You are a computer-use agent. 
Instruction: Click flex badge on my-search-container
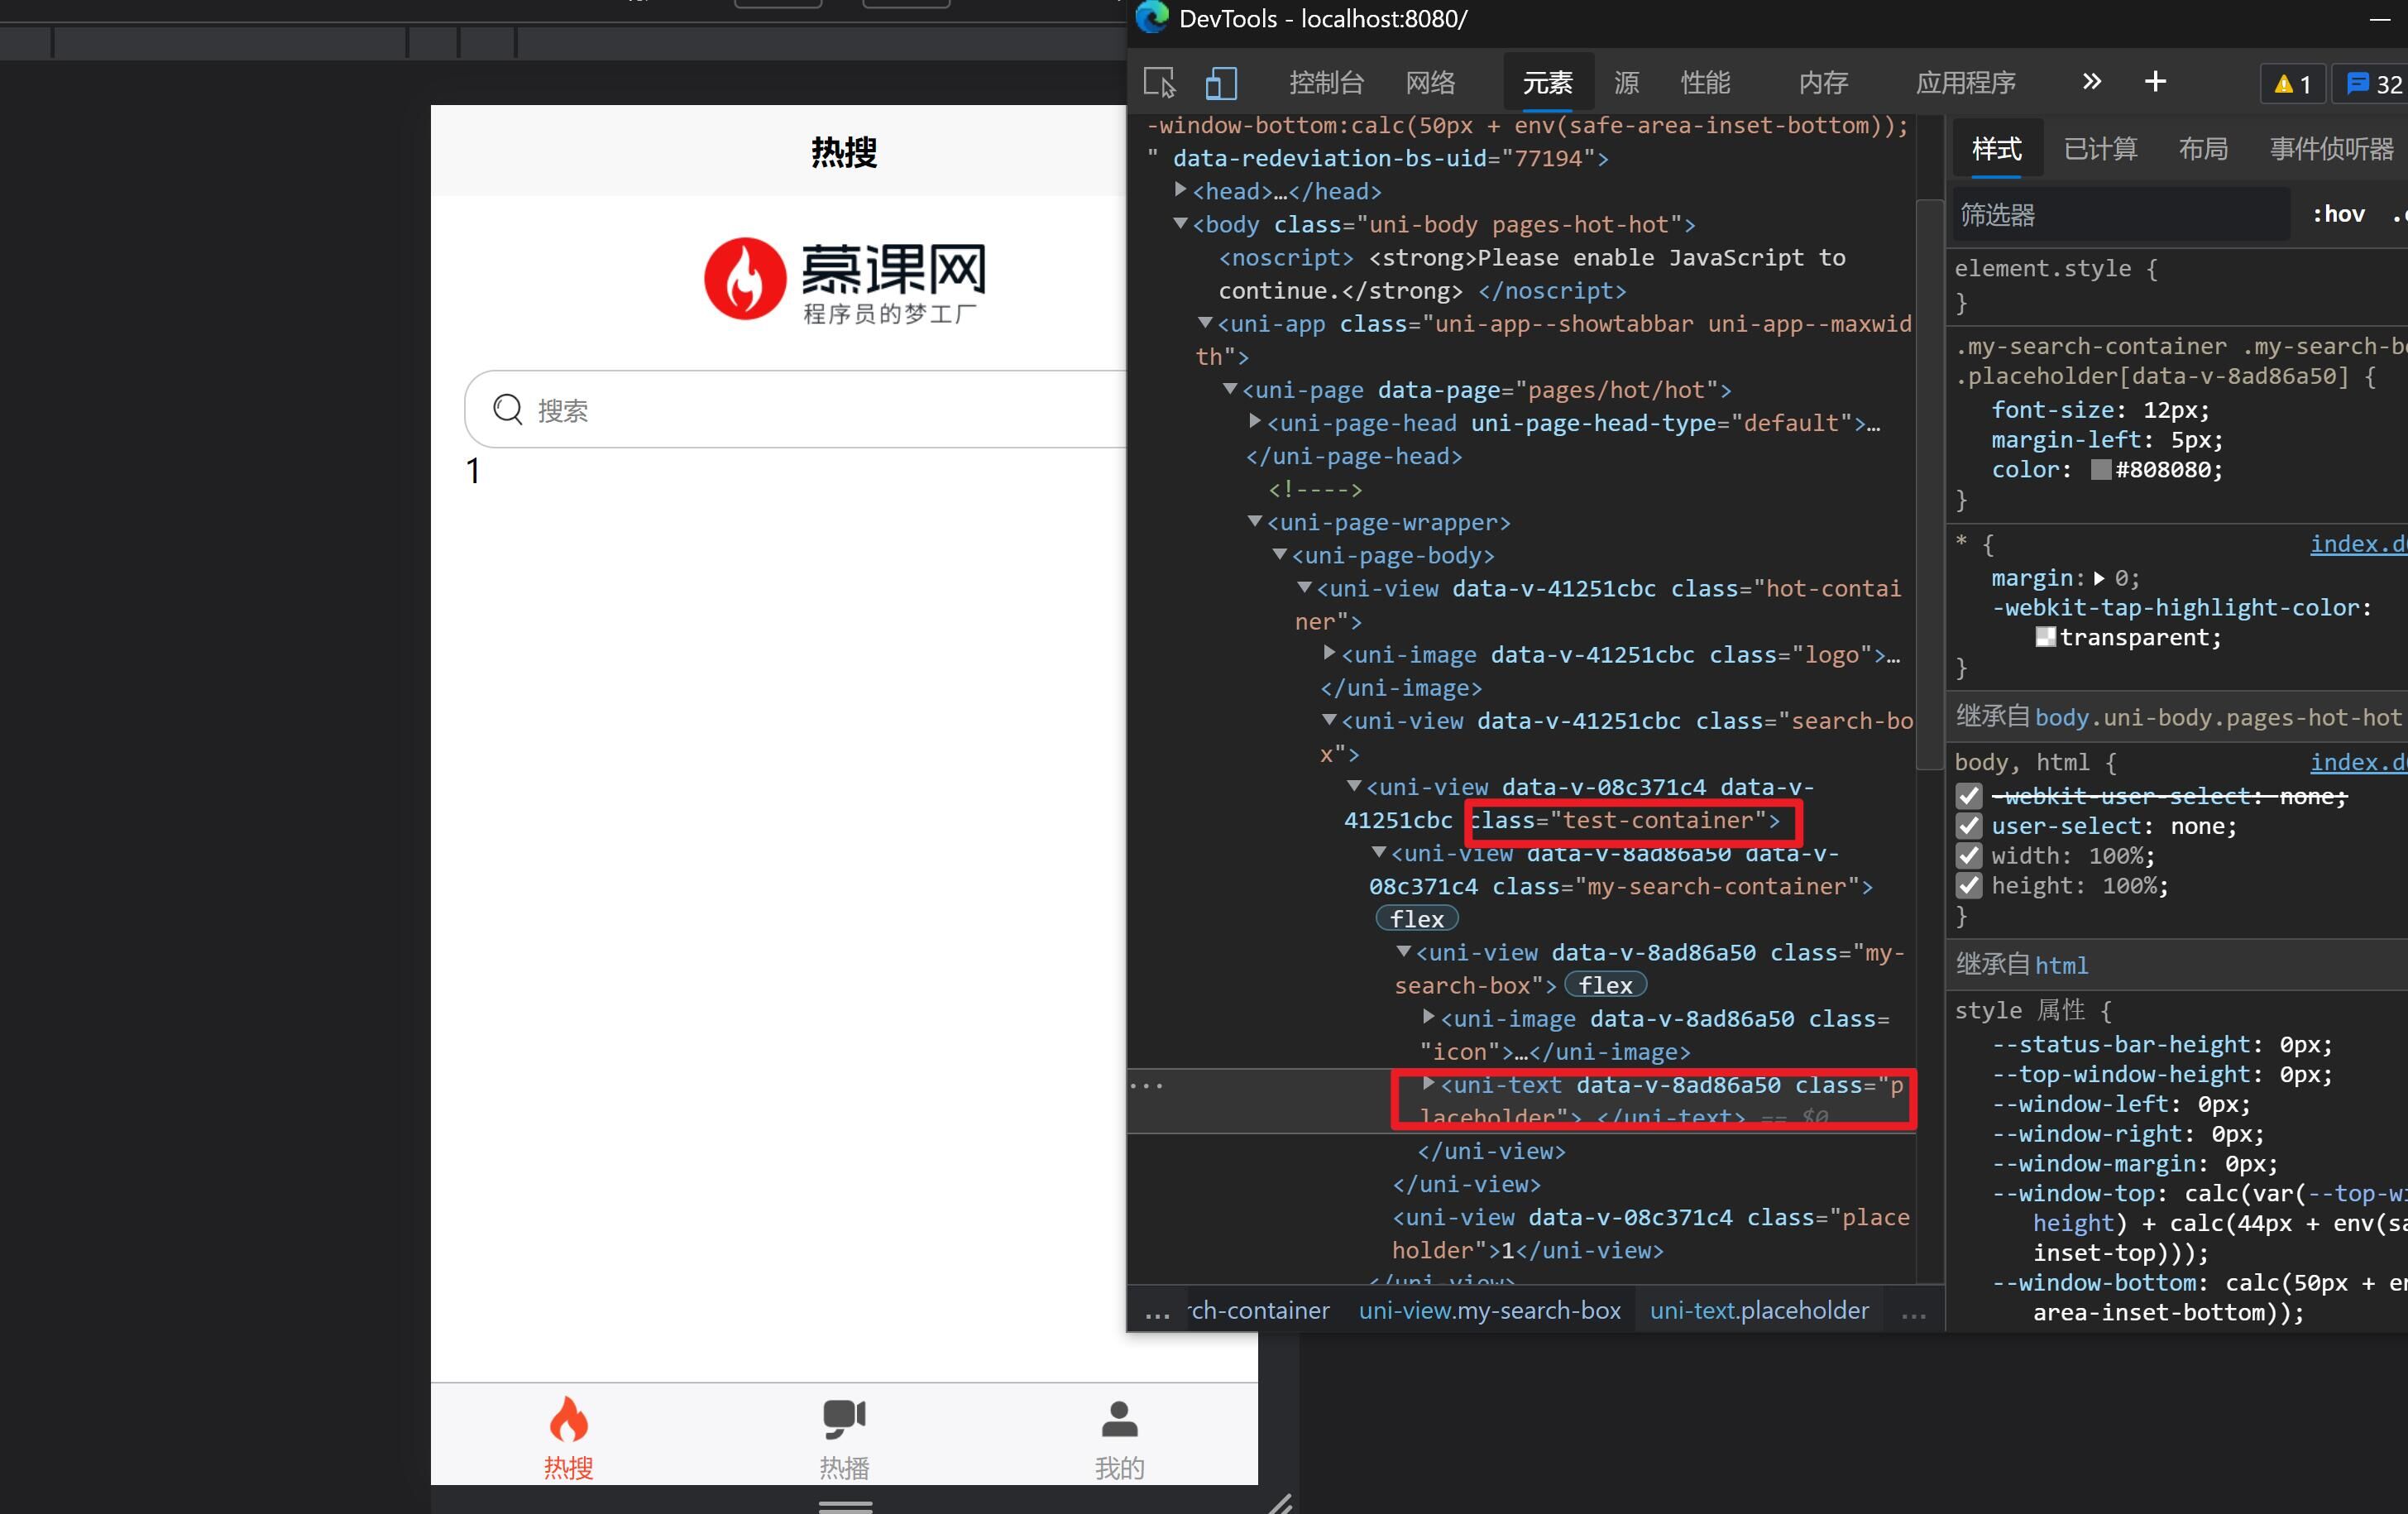point(1417,918)
